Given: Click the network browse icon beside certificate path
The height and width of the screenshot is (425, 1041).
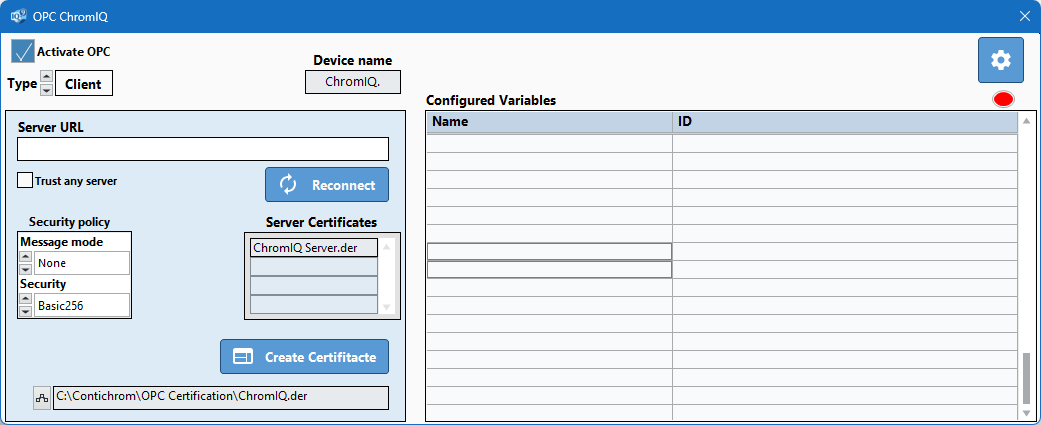Looking at the screenshot, I should [42, 398].
